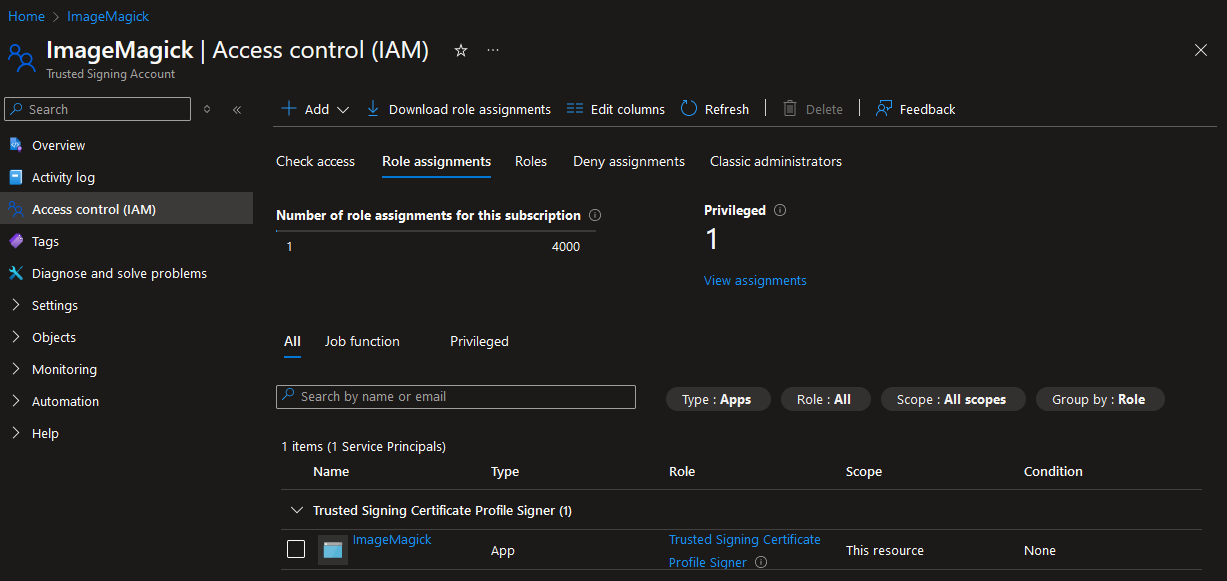Collapse the sidebar with double chevron icon
This screenshot has height=581, width=1227.
(x=237, y=109)
